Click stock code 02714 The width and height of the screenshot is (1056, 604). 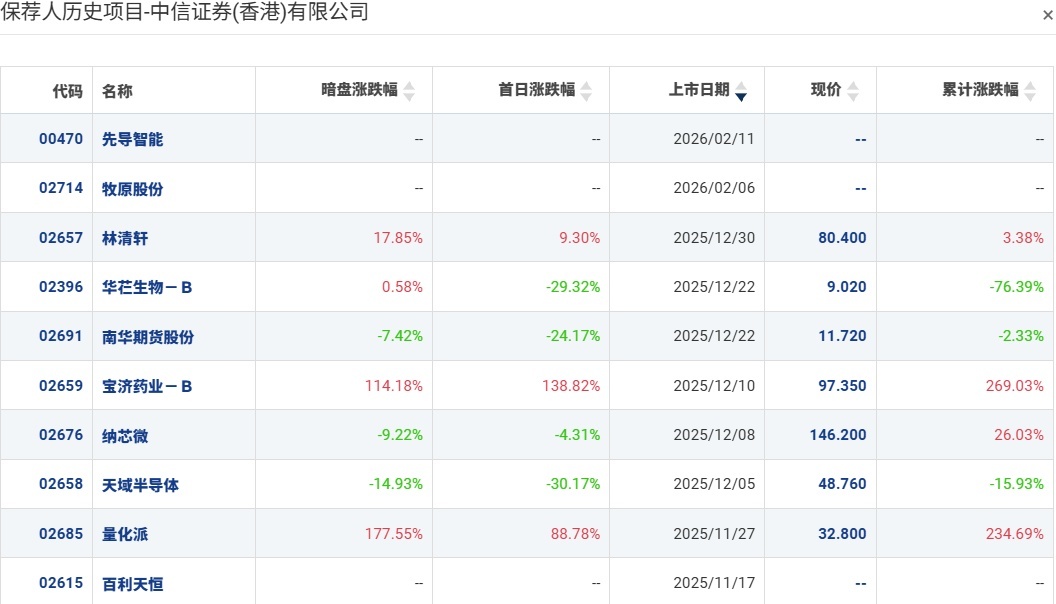click(x=61, y=188)
